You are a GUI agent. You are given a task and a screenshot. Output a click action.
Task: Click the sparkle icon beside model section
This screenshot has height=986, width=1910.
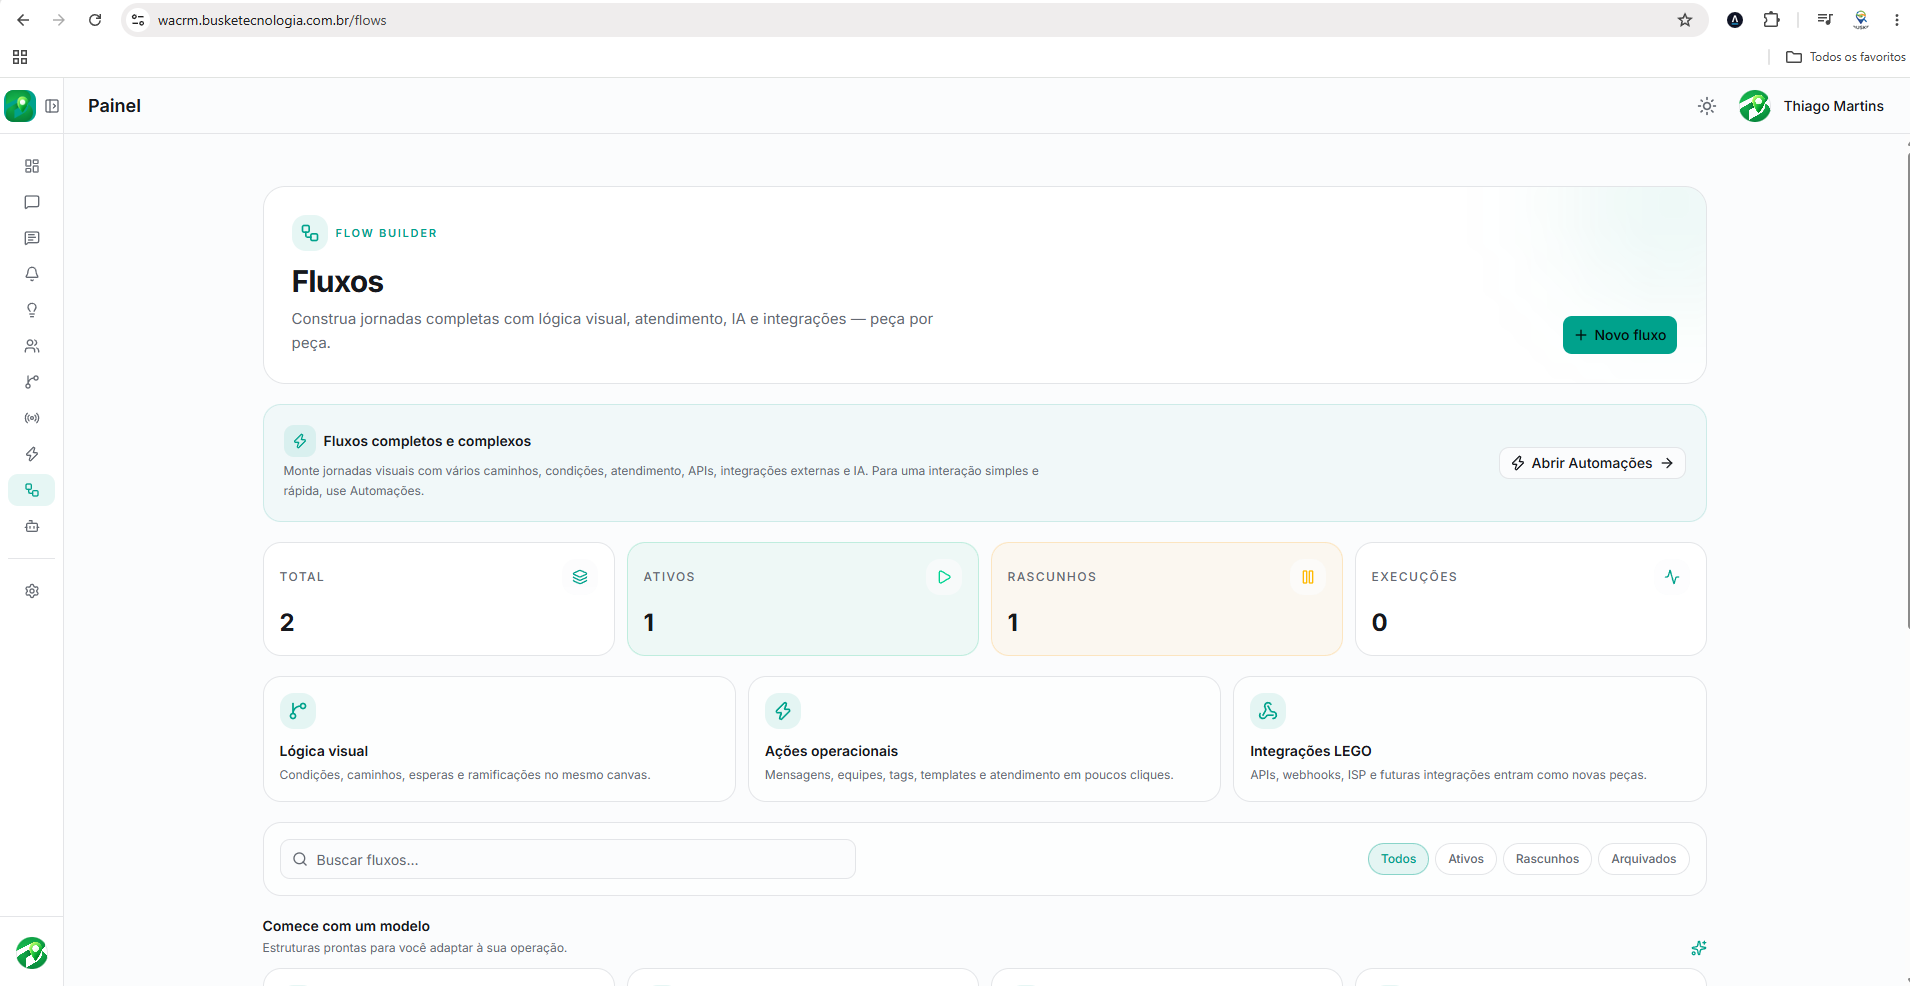point(1698,948)
